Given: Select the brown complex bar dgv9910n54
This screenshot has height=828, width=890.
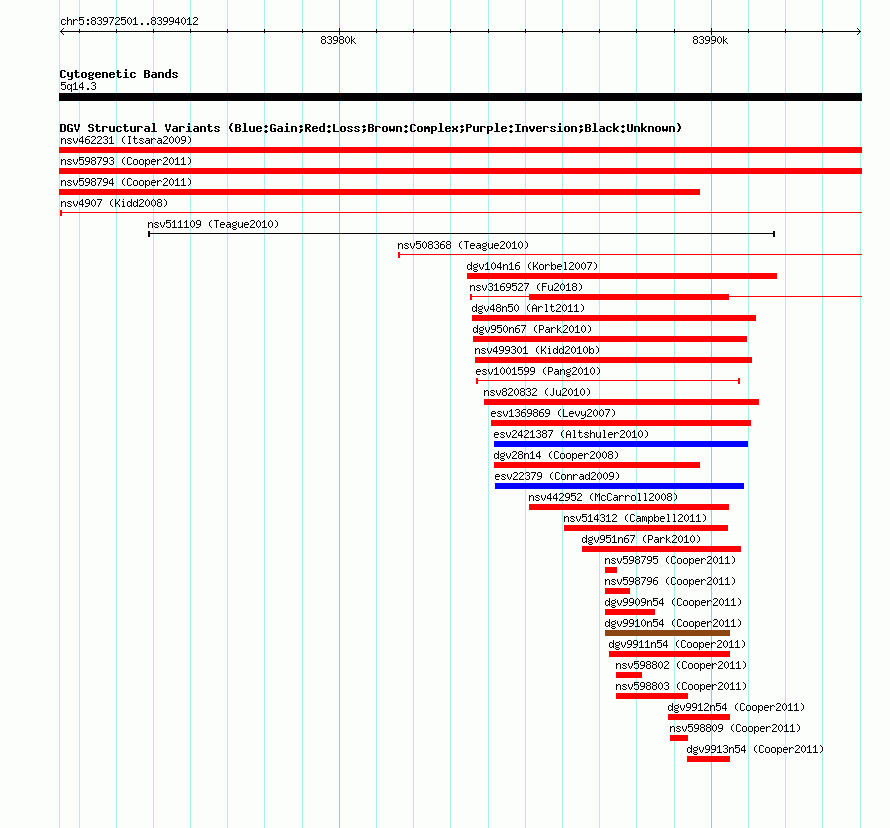Looking at the screenshot, I should point(668,633).
